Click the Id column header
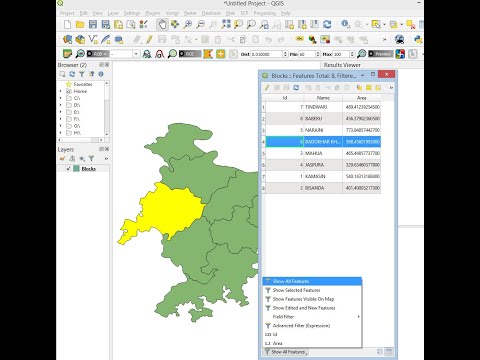 tap(285, 98)
